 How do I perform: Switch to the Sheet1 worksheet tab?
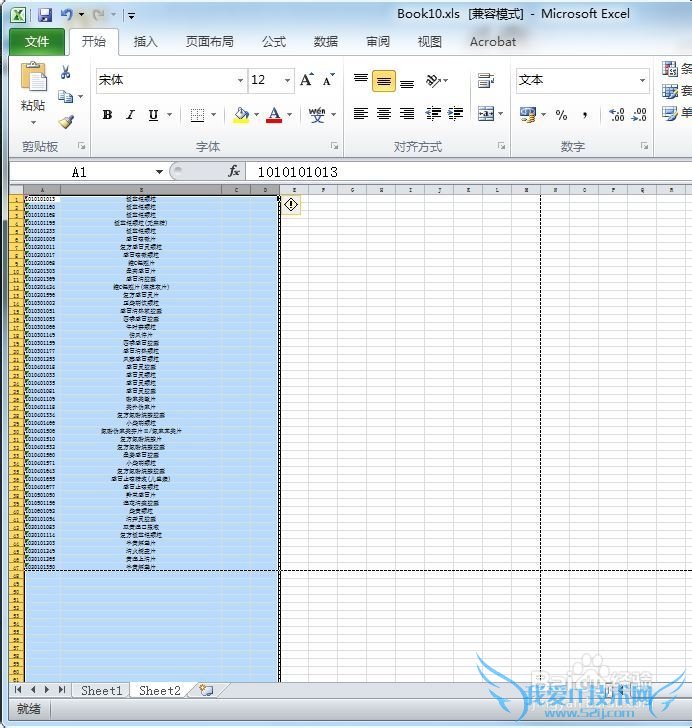click(x=101, y=691)
